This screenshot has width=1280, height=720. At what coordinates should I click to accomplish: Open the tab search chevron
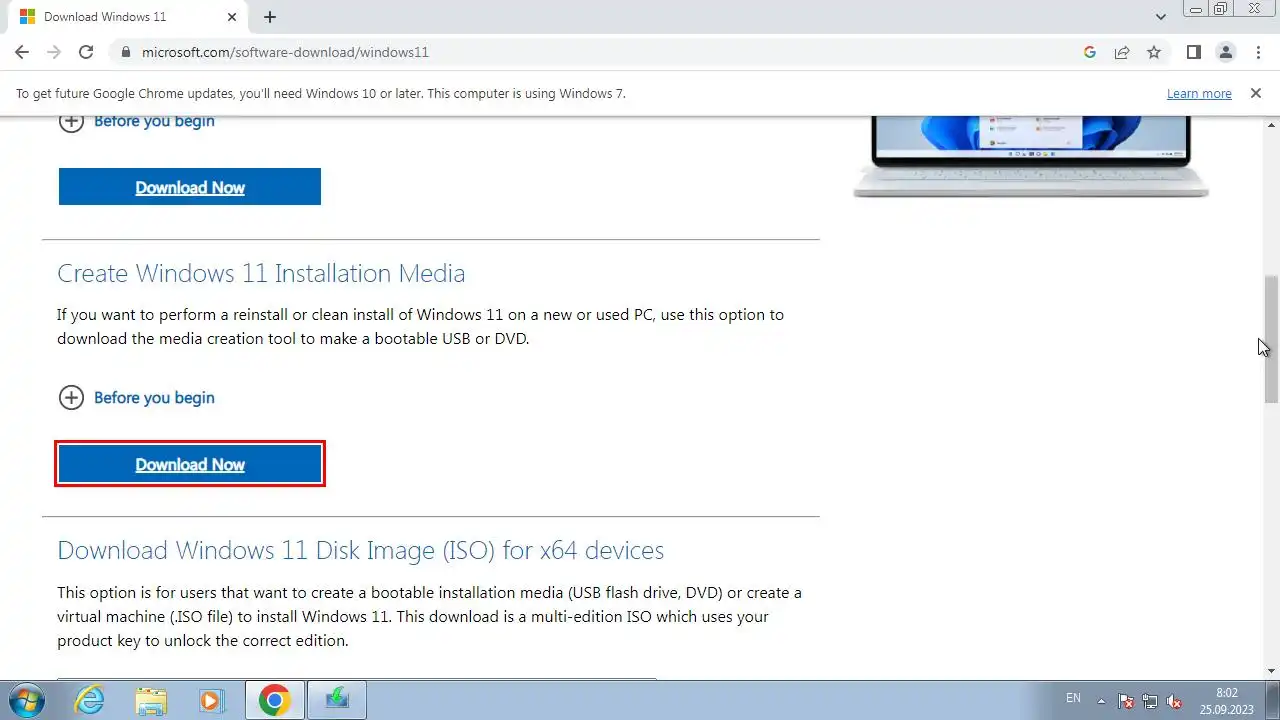point(1161,17)
